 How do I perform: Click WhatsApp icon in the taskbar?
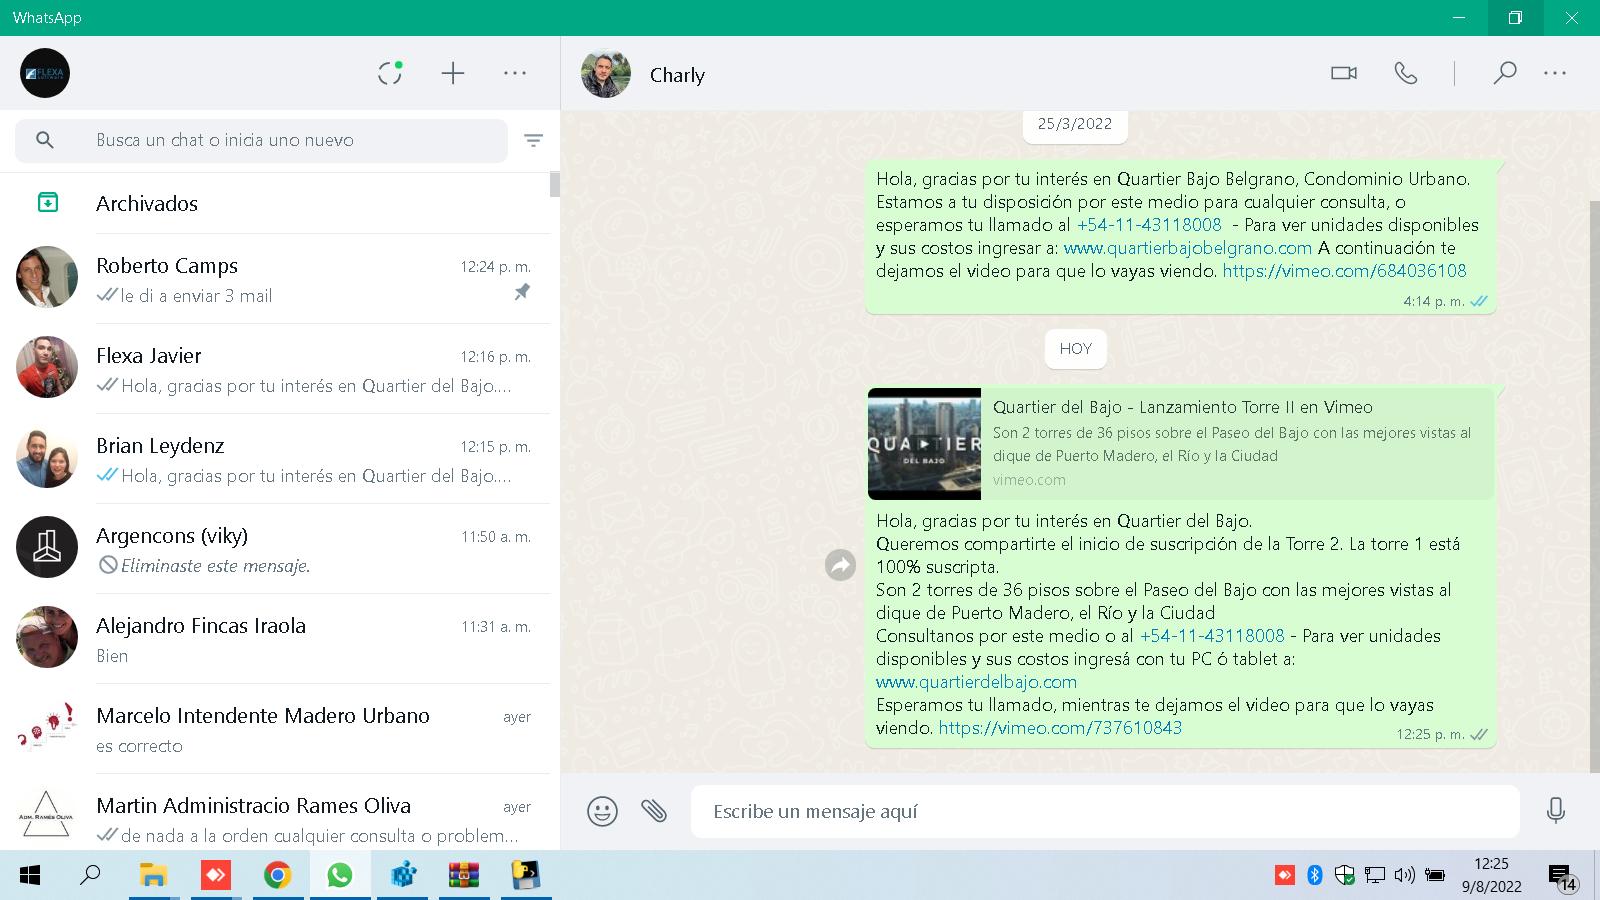[x=340, y=876]
